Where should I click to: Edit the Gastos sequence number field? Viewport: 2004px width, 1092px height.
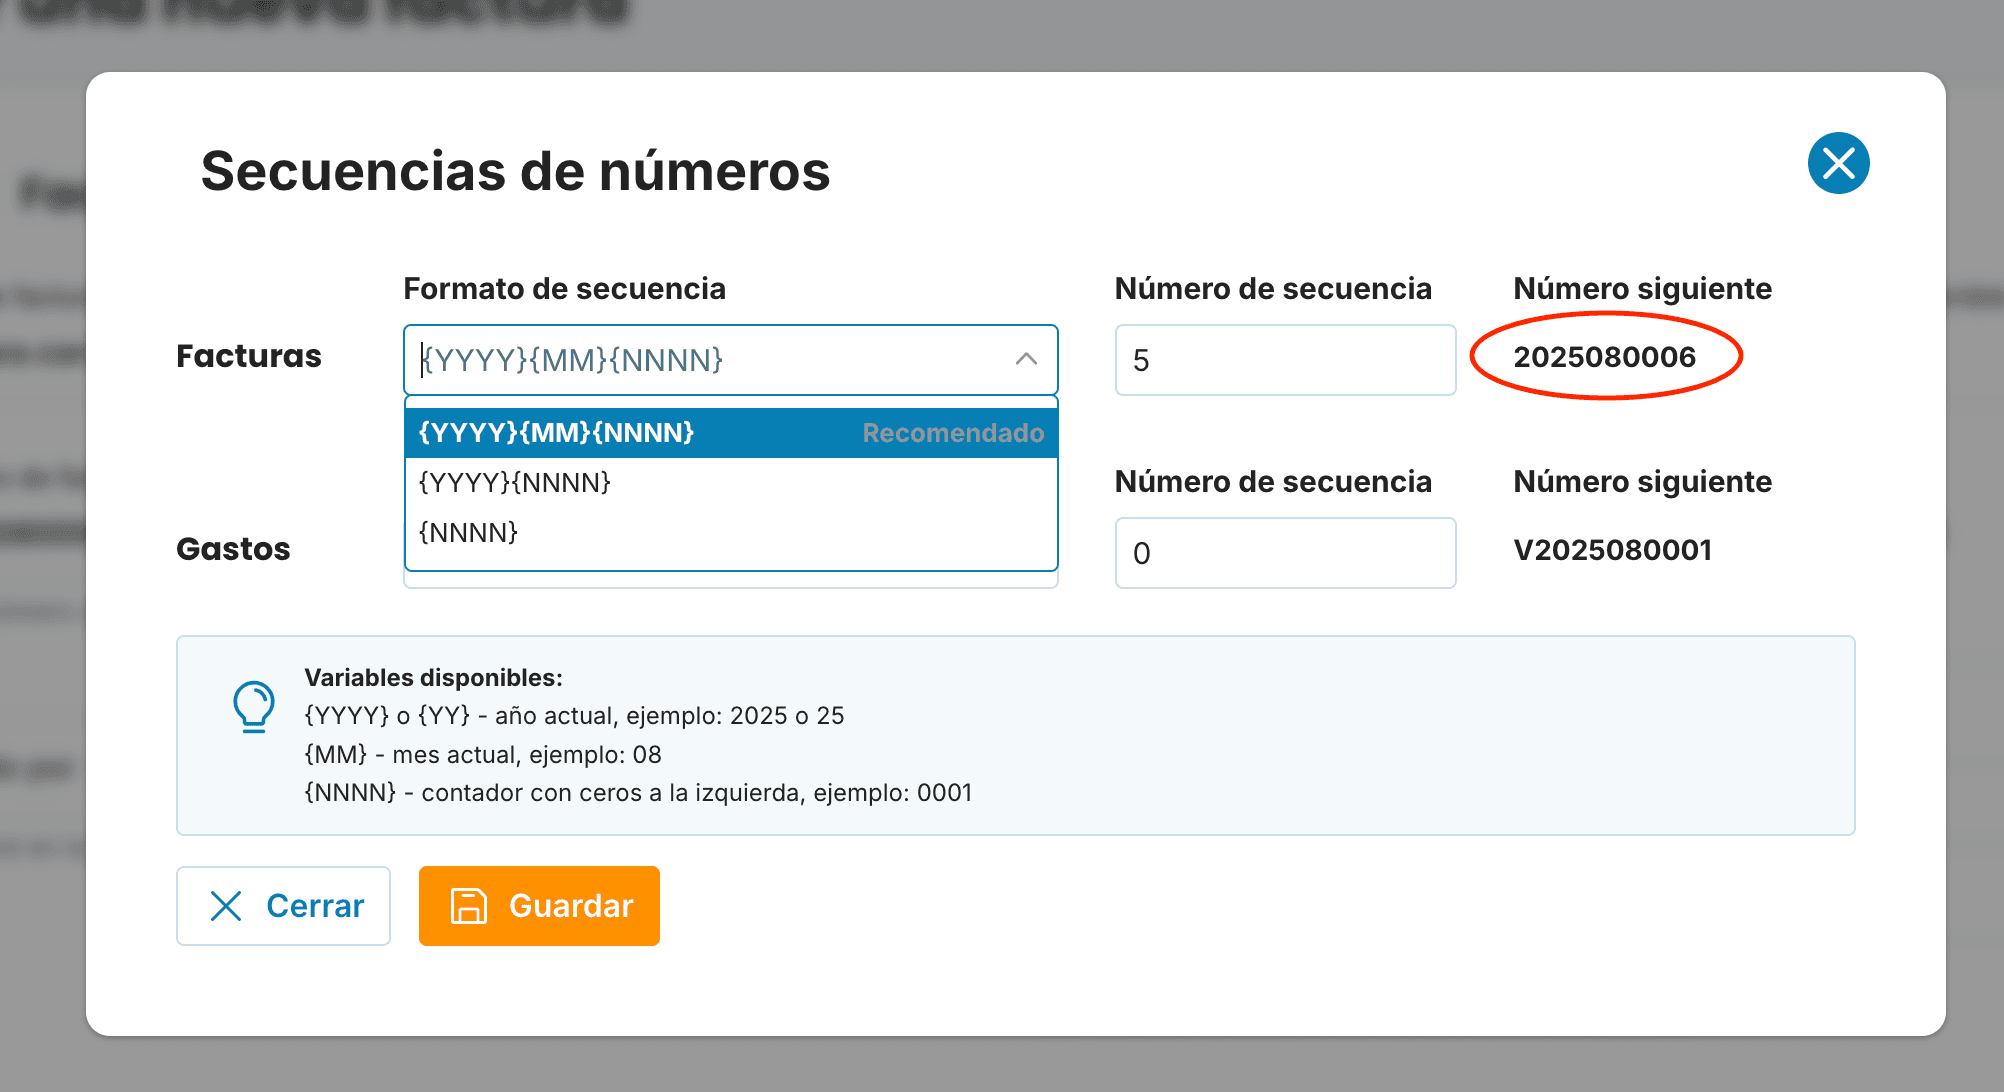(x=1285, y=553)
